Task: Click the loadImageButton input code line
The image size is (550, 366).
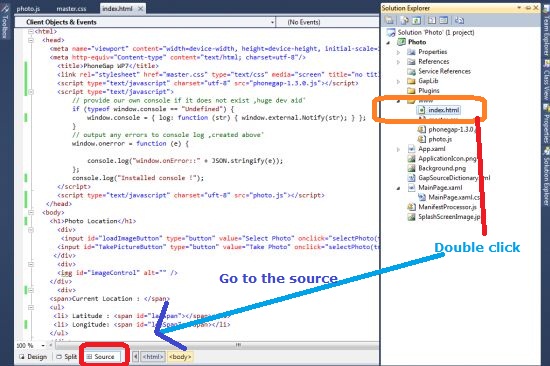Action: pos(220,238)
